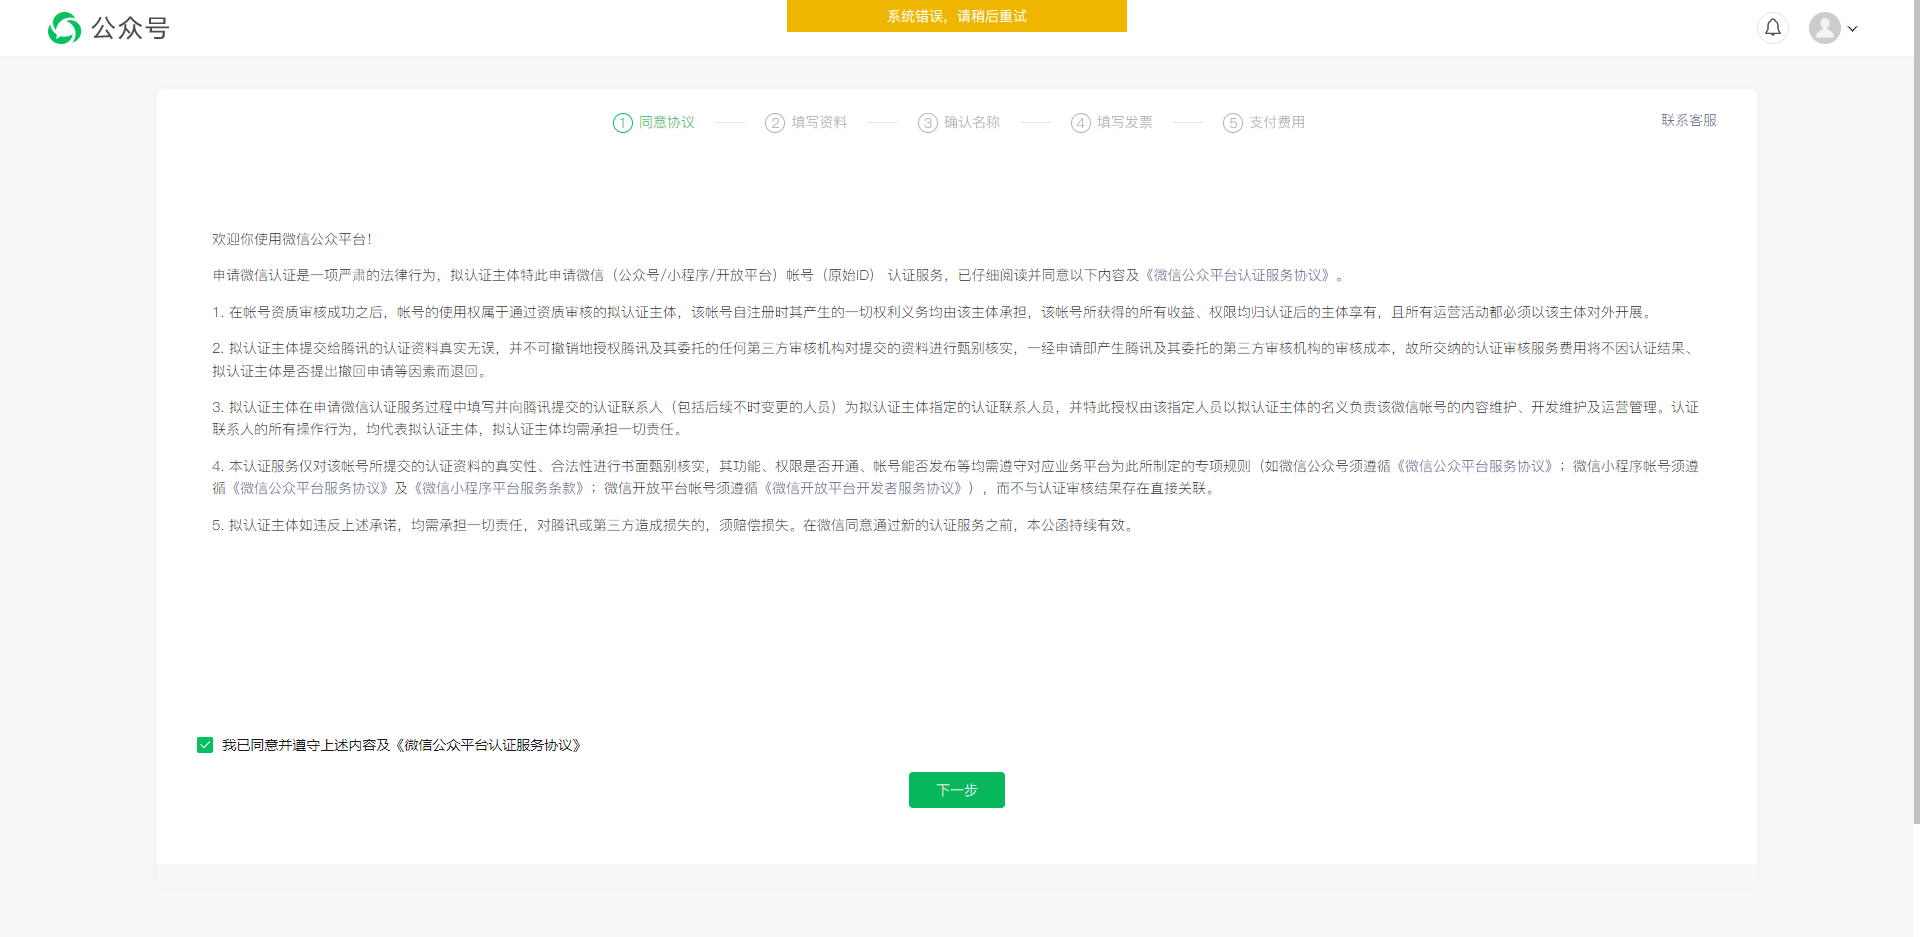Toggle the 我已同意并遵守上述内容 checkbox

205,745
